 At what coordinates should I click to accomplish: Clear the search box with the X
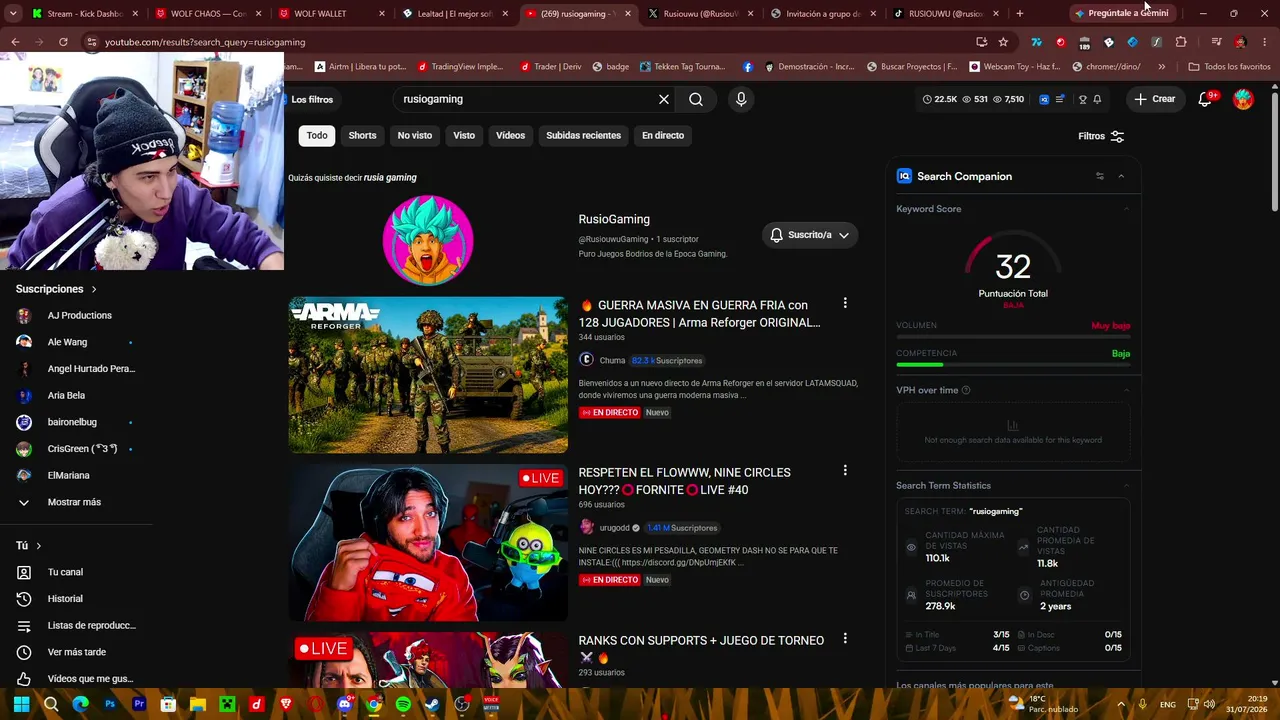tap(663, 99)
